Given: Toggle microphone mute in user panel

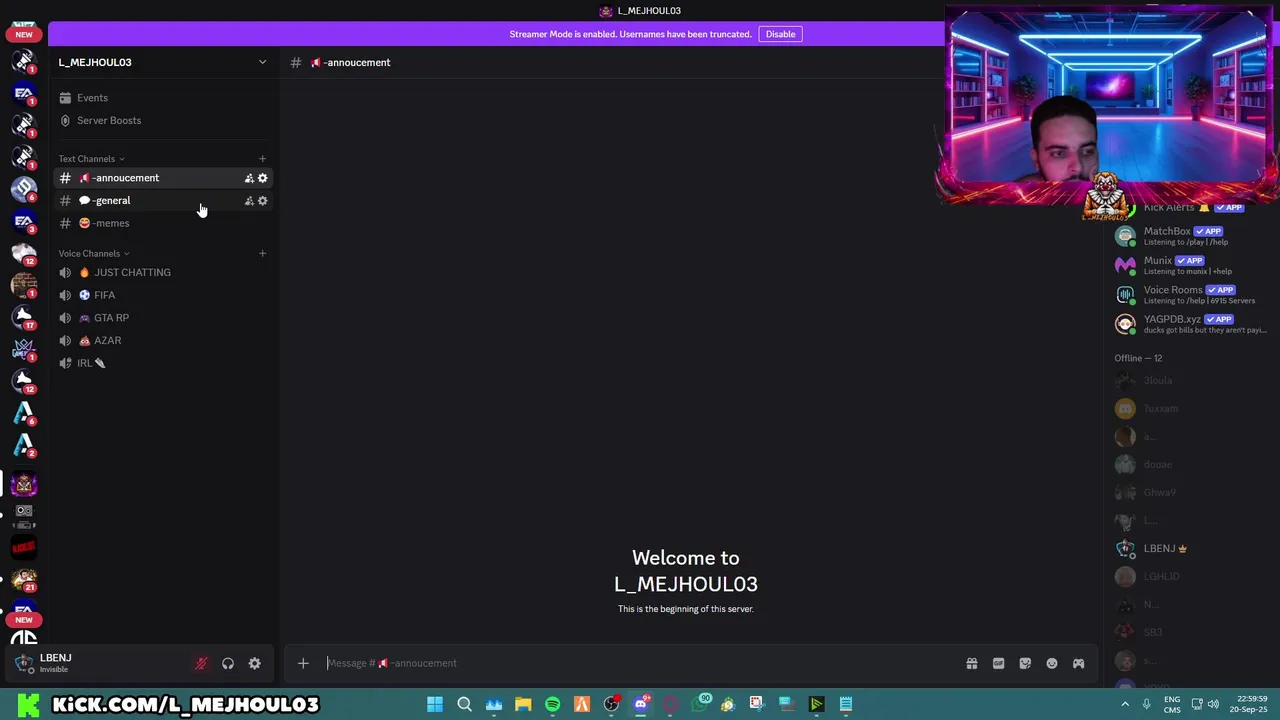Looking at the screenshot, I should pos(201,664).
